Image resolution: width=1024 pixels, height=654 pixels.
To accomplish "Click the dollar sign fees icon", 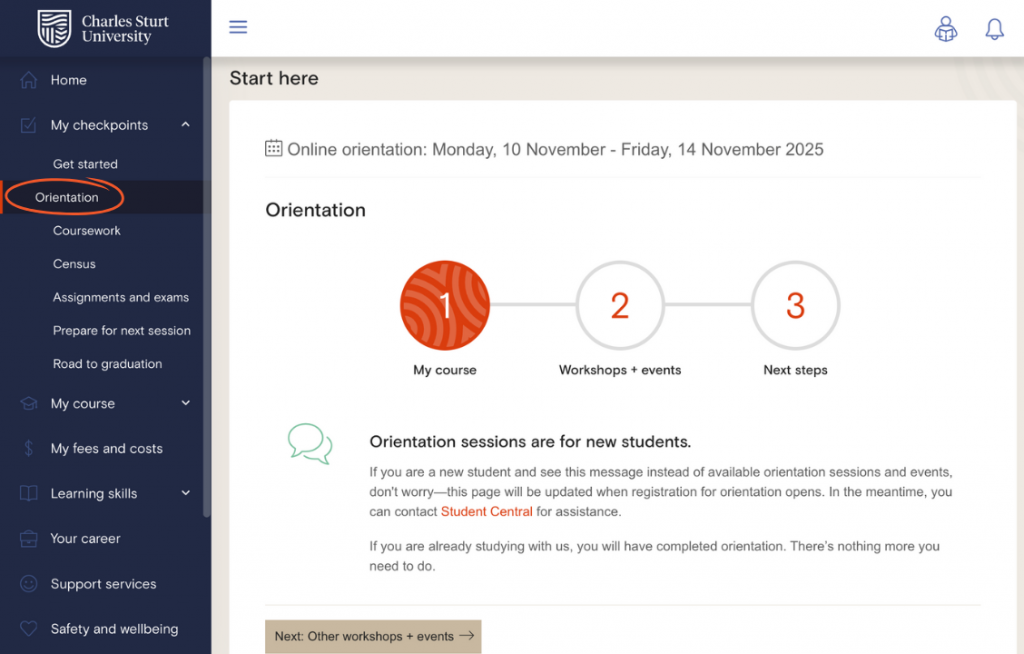I will pos(29,449).
